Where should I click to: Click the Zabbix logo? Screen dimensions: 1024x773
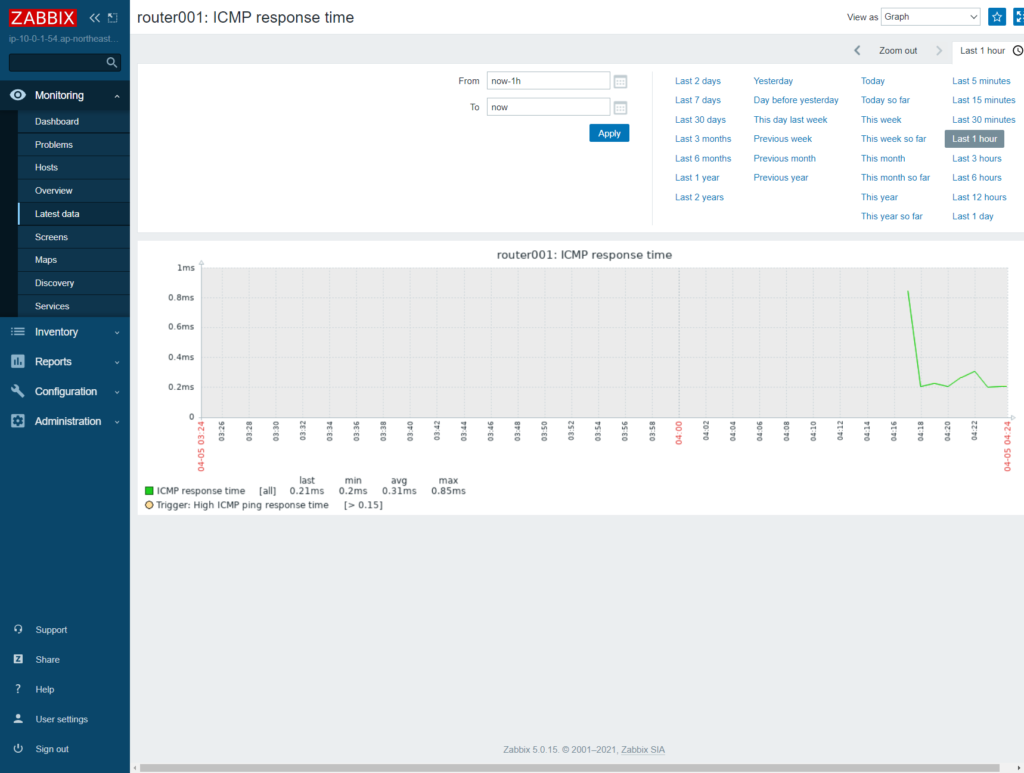pyautogui.click(x=42, y=17)
